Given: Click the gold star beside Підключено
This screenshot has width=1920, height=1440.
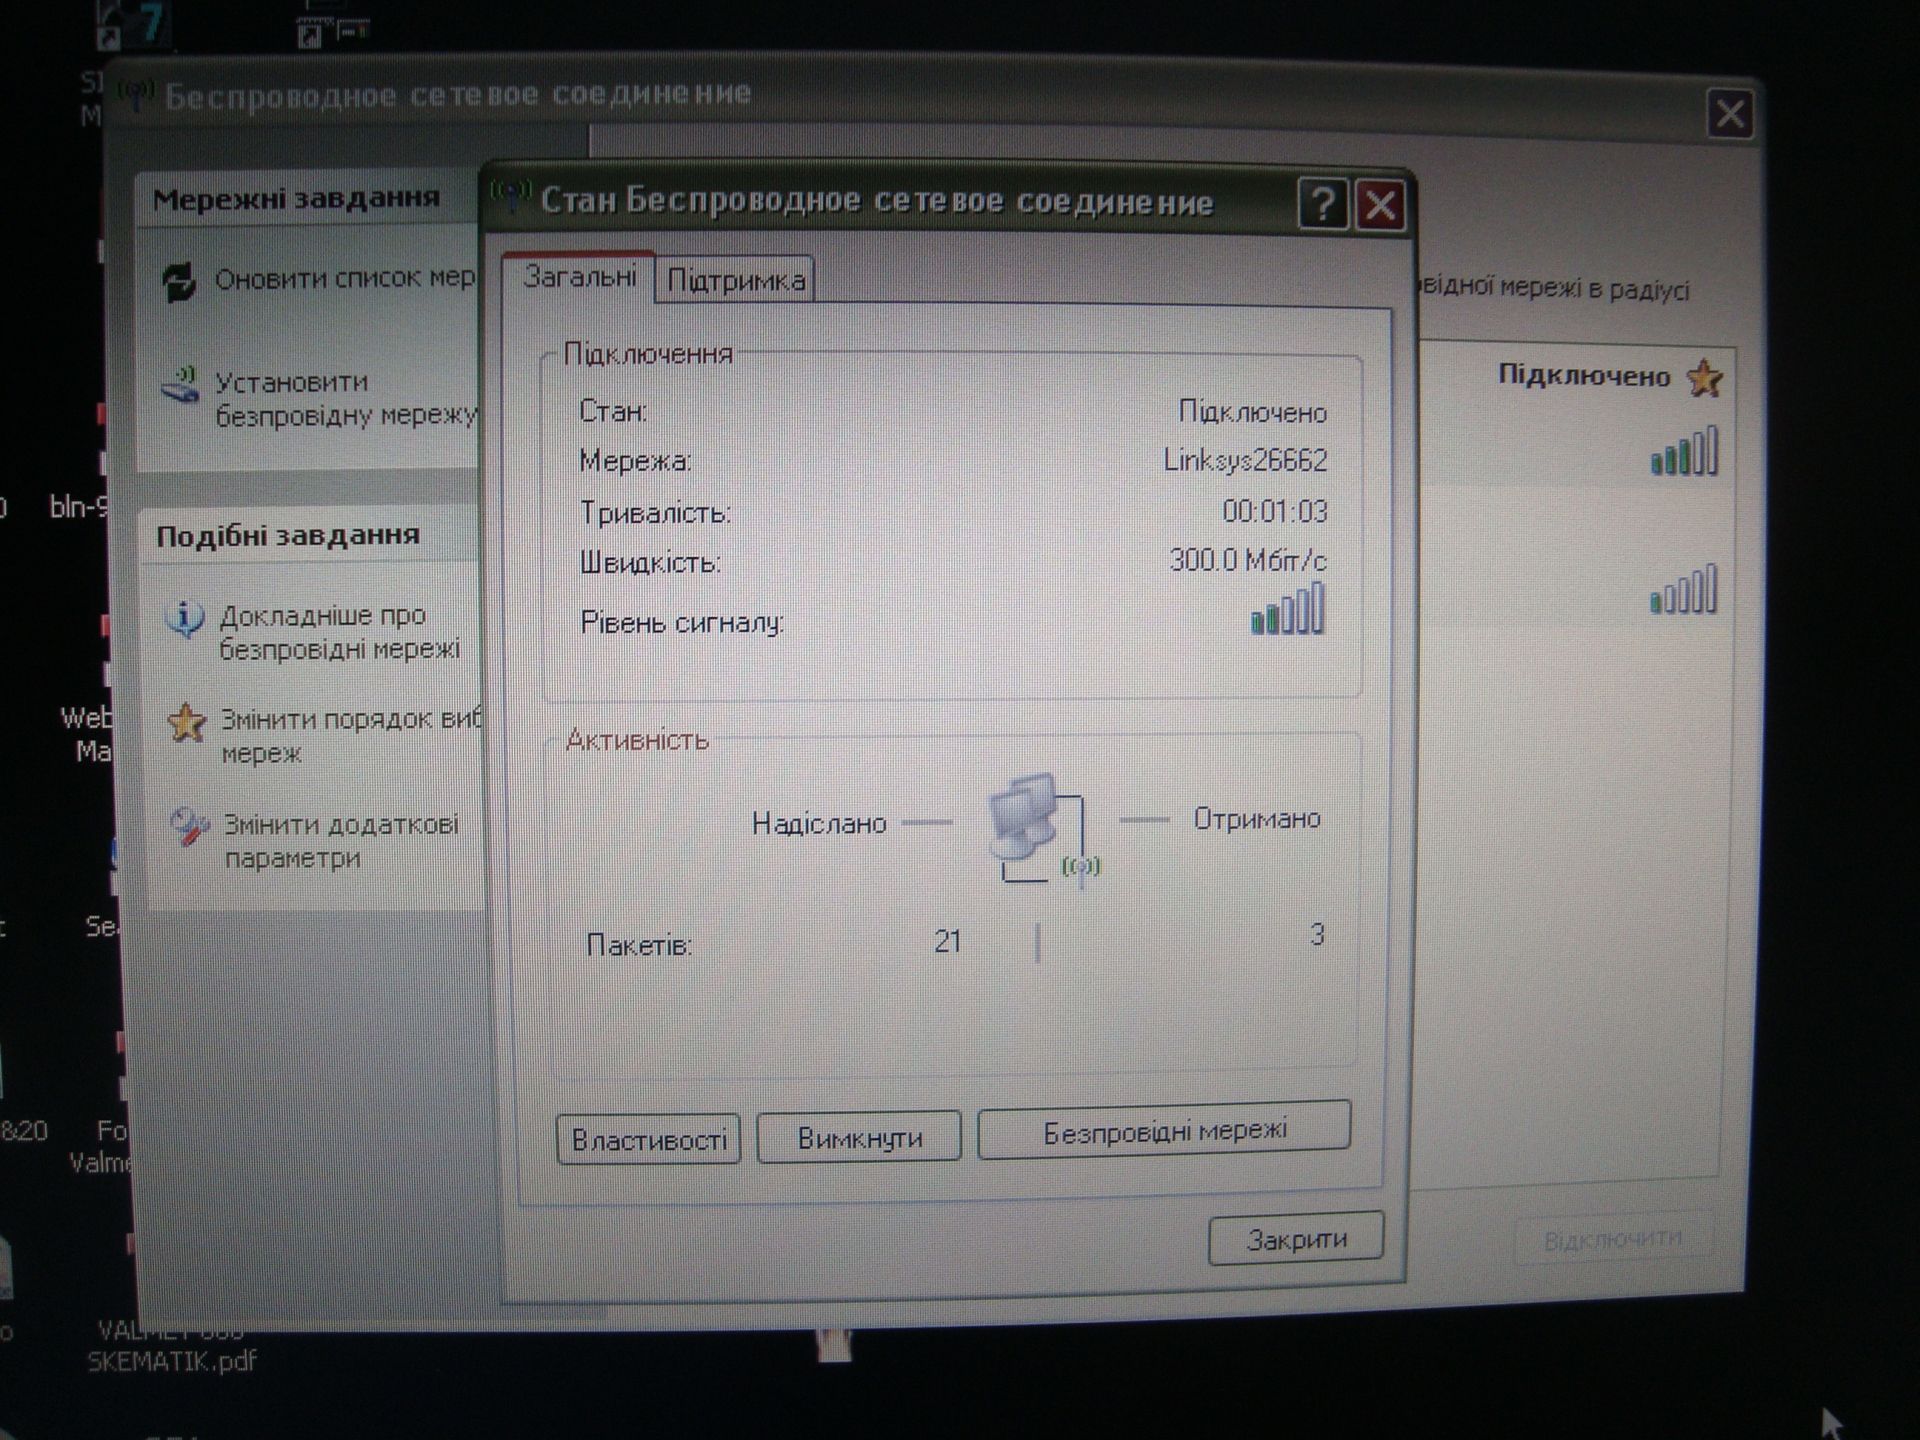Looking at the screenshot, I should pyautogui.click(x=1704, y=378).
